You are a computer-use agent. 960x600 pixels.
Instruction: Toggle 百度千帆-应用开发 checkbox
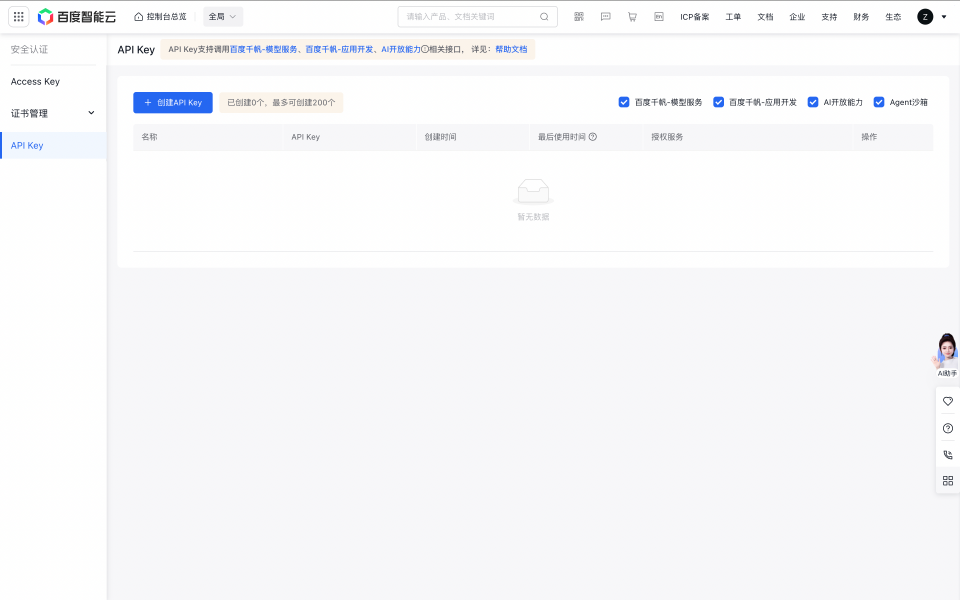point(718,102)
